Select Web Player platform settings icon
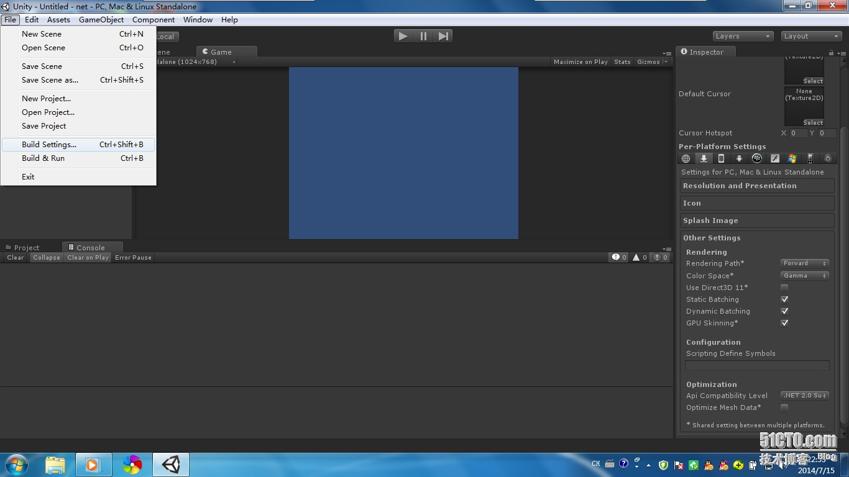 (686, 159)
